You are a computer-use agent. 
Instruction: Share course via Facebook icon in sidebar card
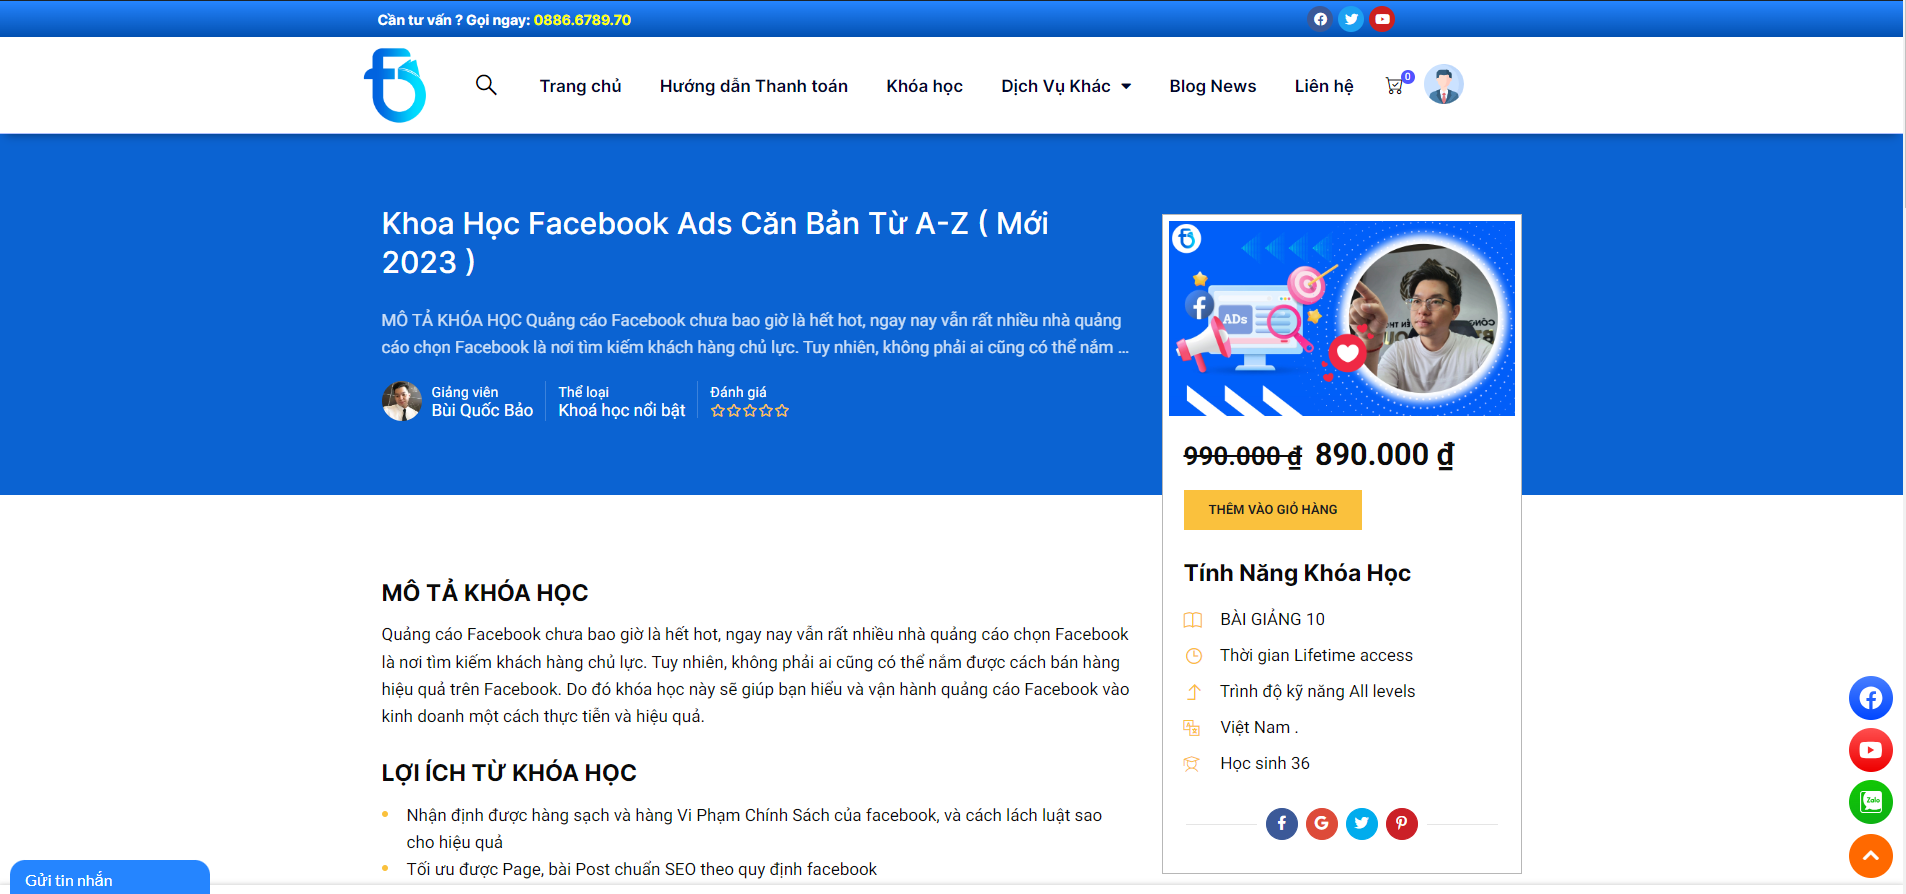[x=1282, y=824]
